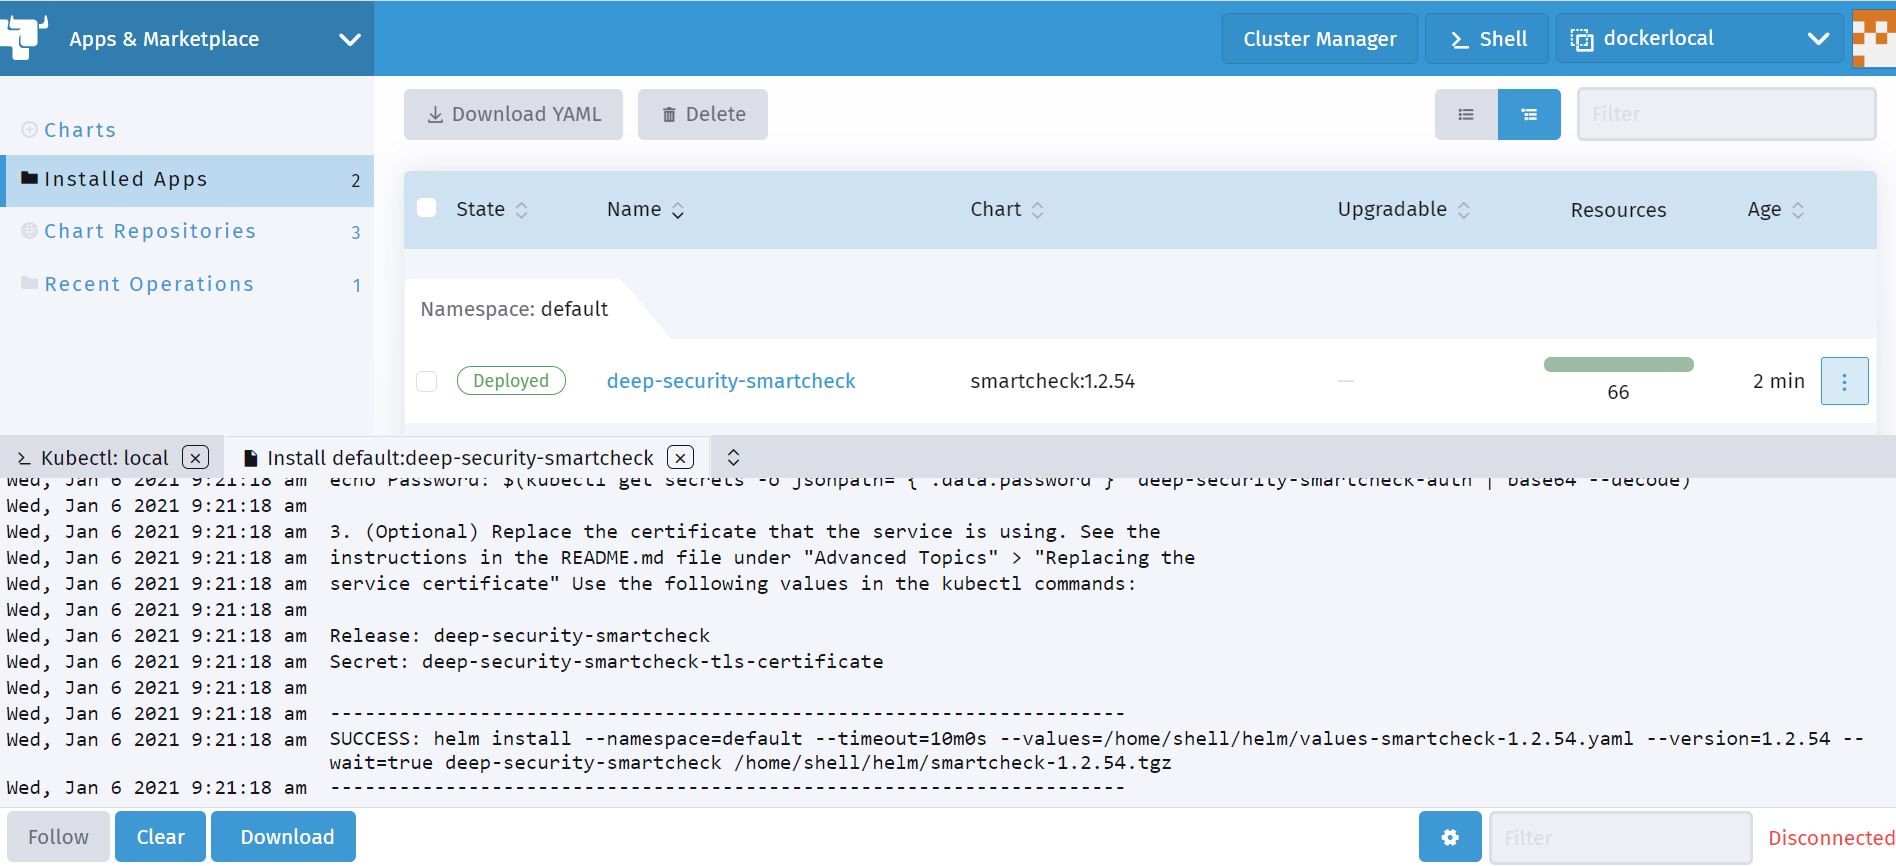Open the deep-security-smartcheck app link

(x=731, y=381)
